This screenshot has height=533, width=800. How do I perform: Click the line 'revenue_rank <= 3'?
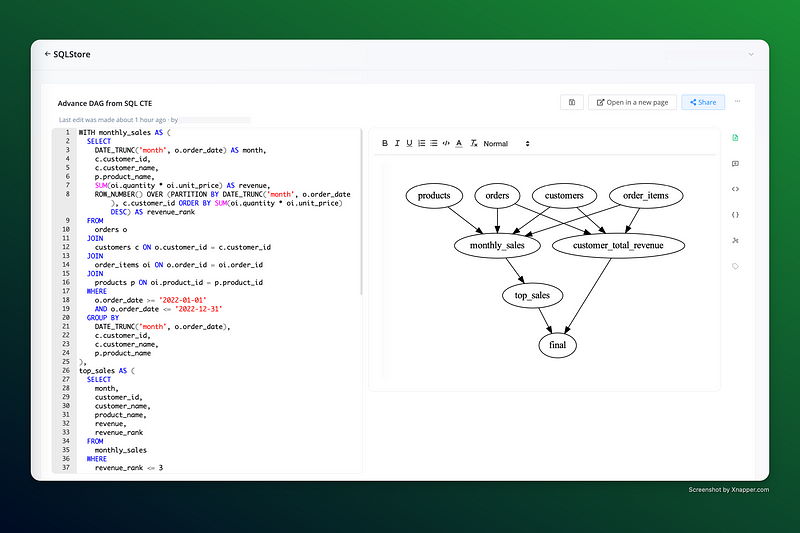(x=129, y=468)
